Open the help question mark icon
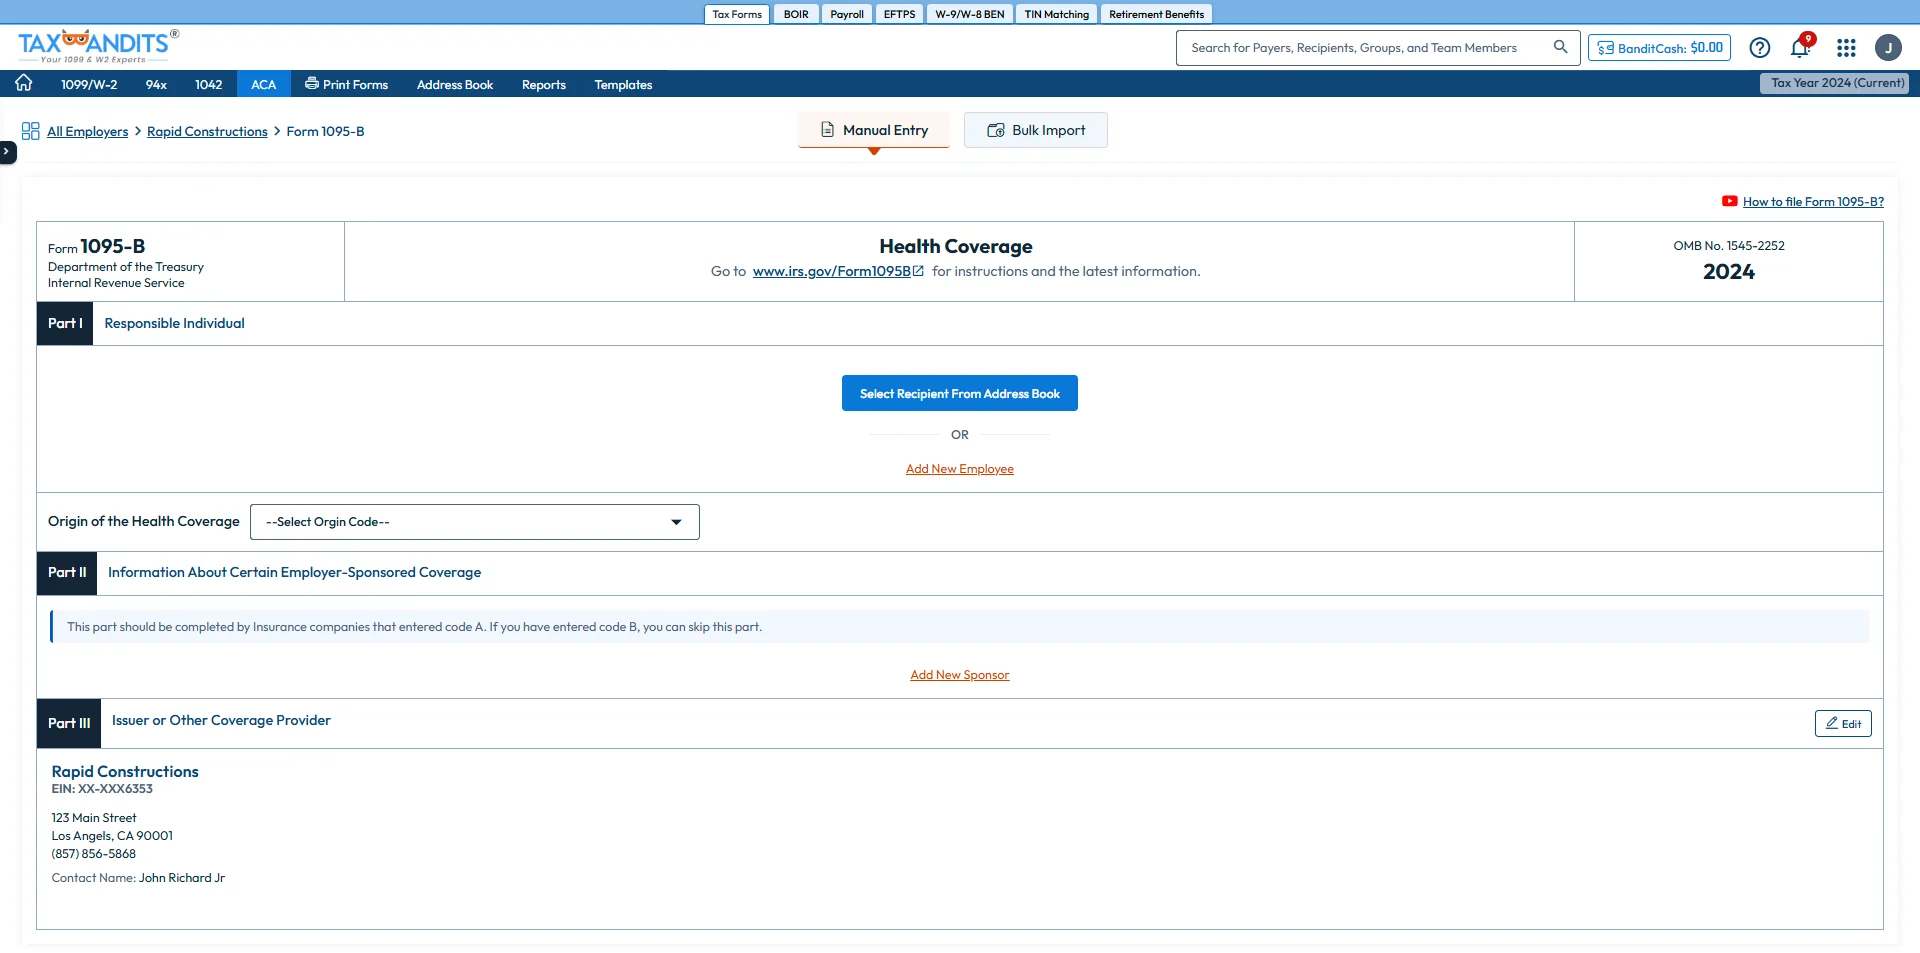Screen dimensions: 1920x953 (1760, 48)
